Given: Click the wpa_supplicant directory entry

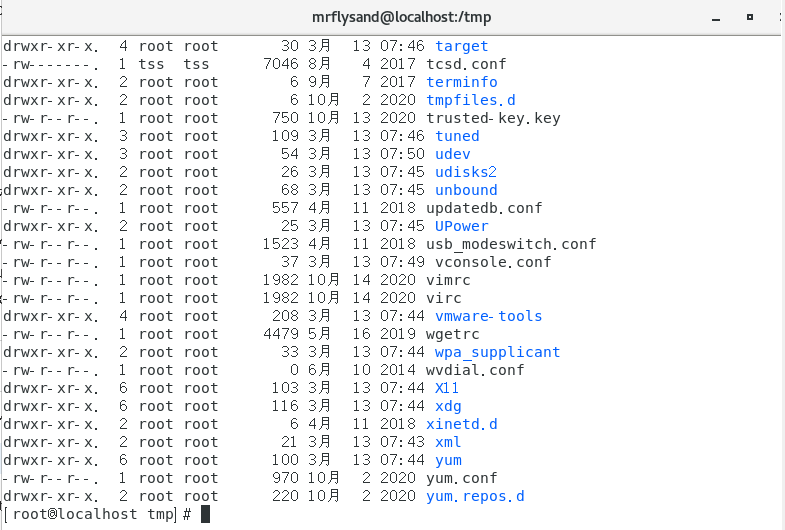Looking at the screenshot, I should pos(497,352).
